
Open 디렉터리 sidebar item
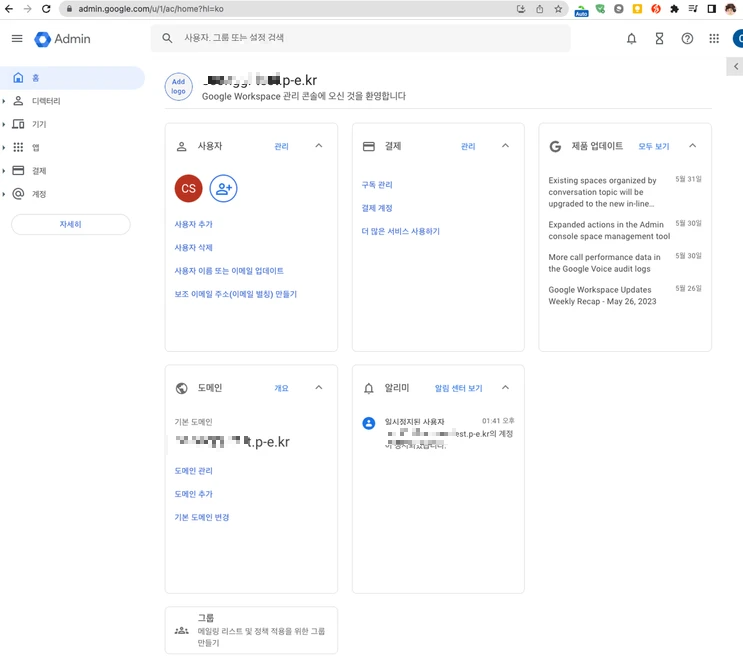tap(46, 101)
